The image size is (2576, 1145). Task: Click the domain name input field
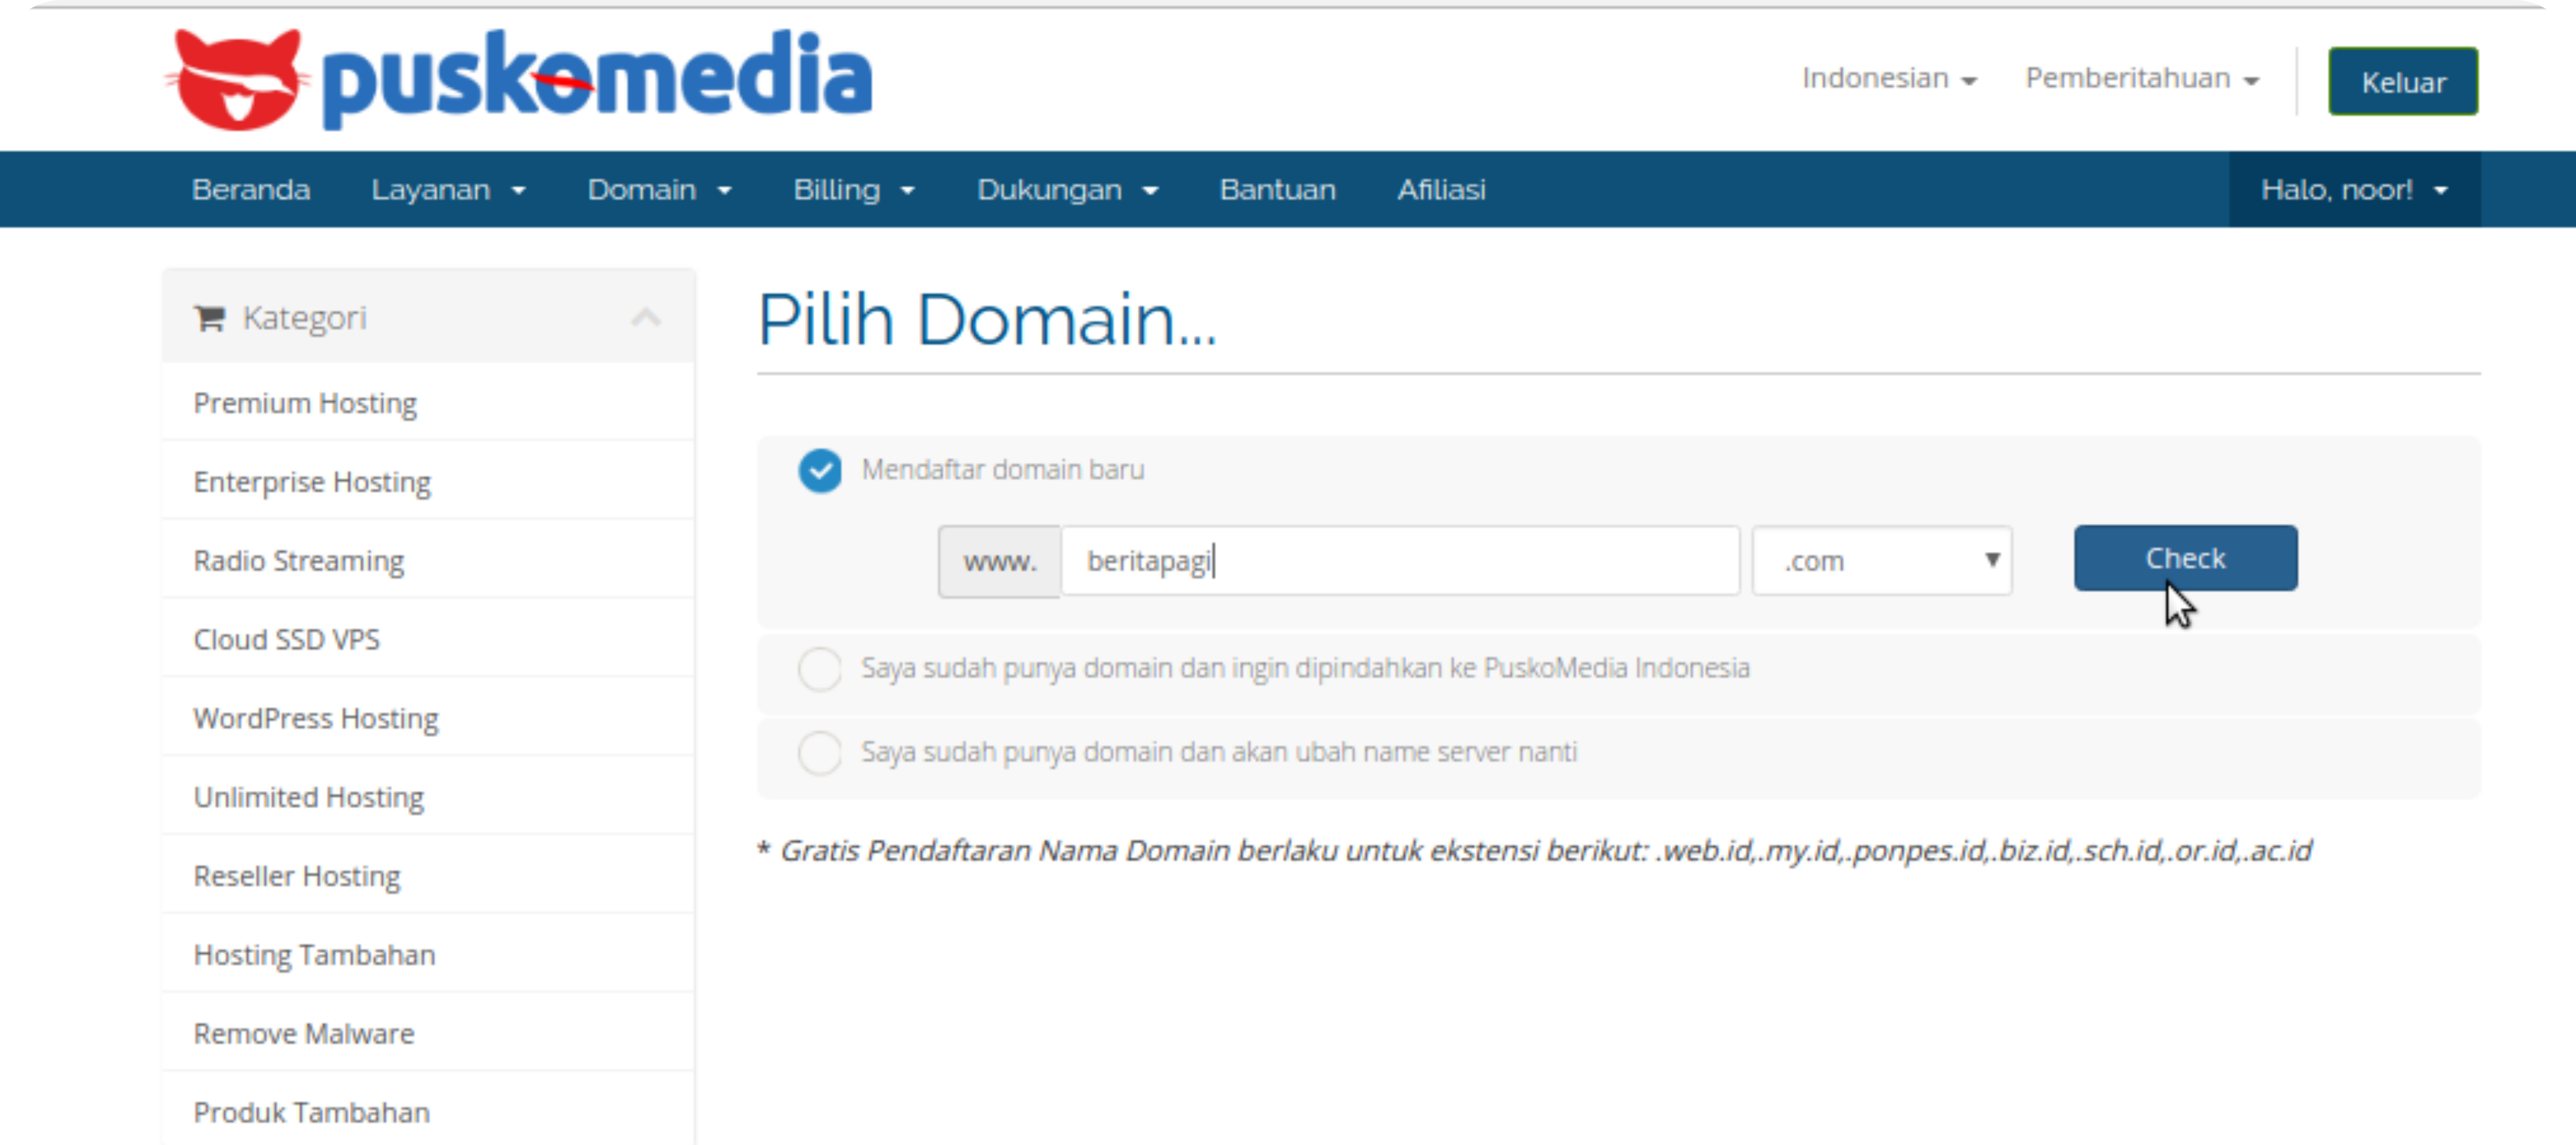(x=1400, y=561)
